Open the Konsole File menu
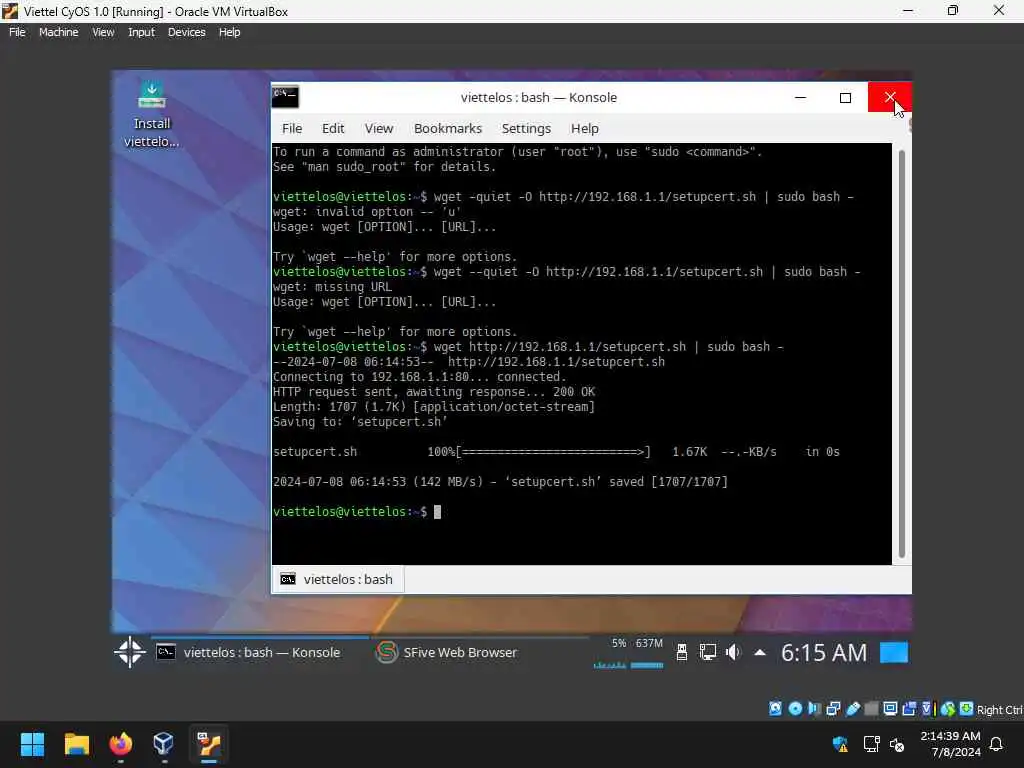 pyautogui.click(x=292, y=129)
